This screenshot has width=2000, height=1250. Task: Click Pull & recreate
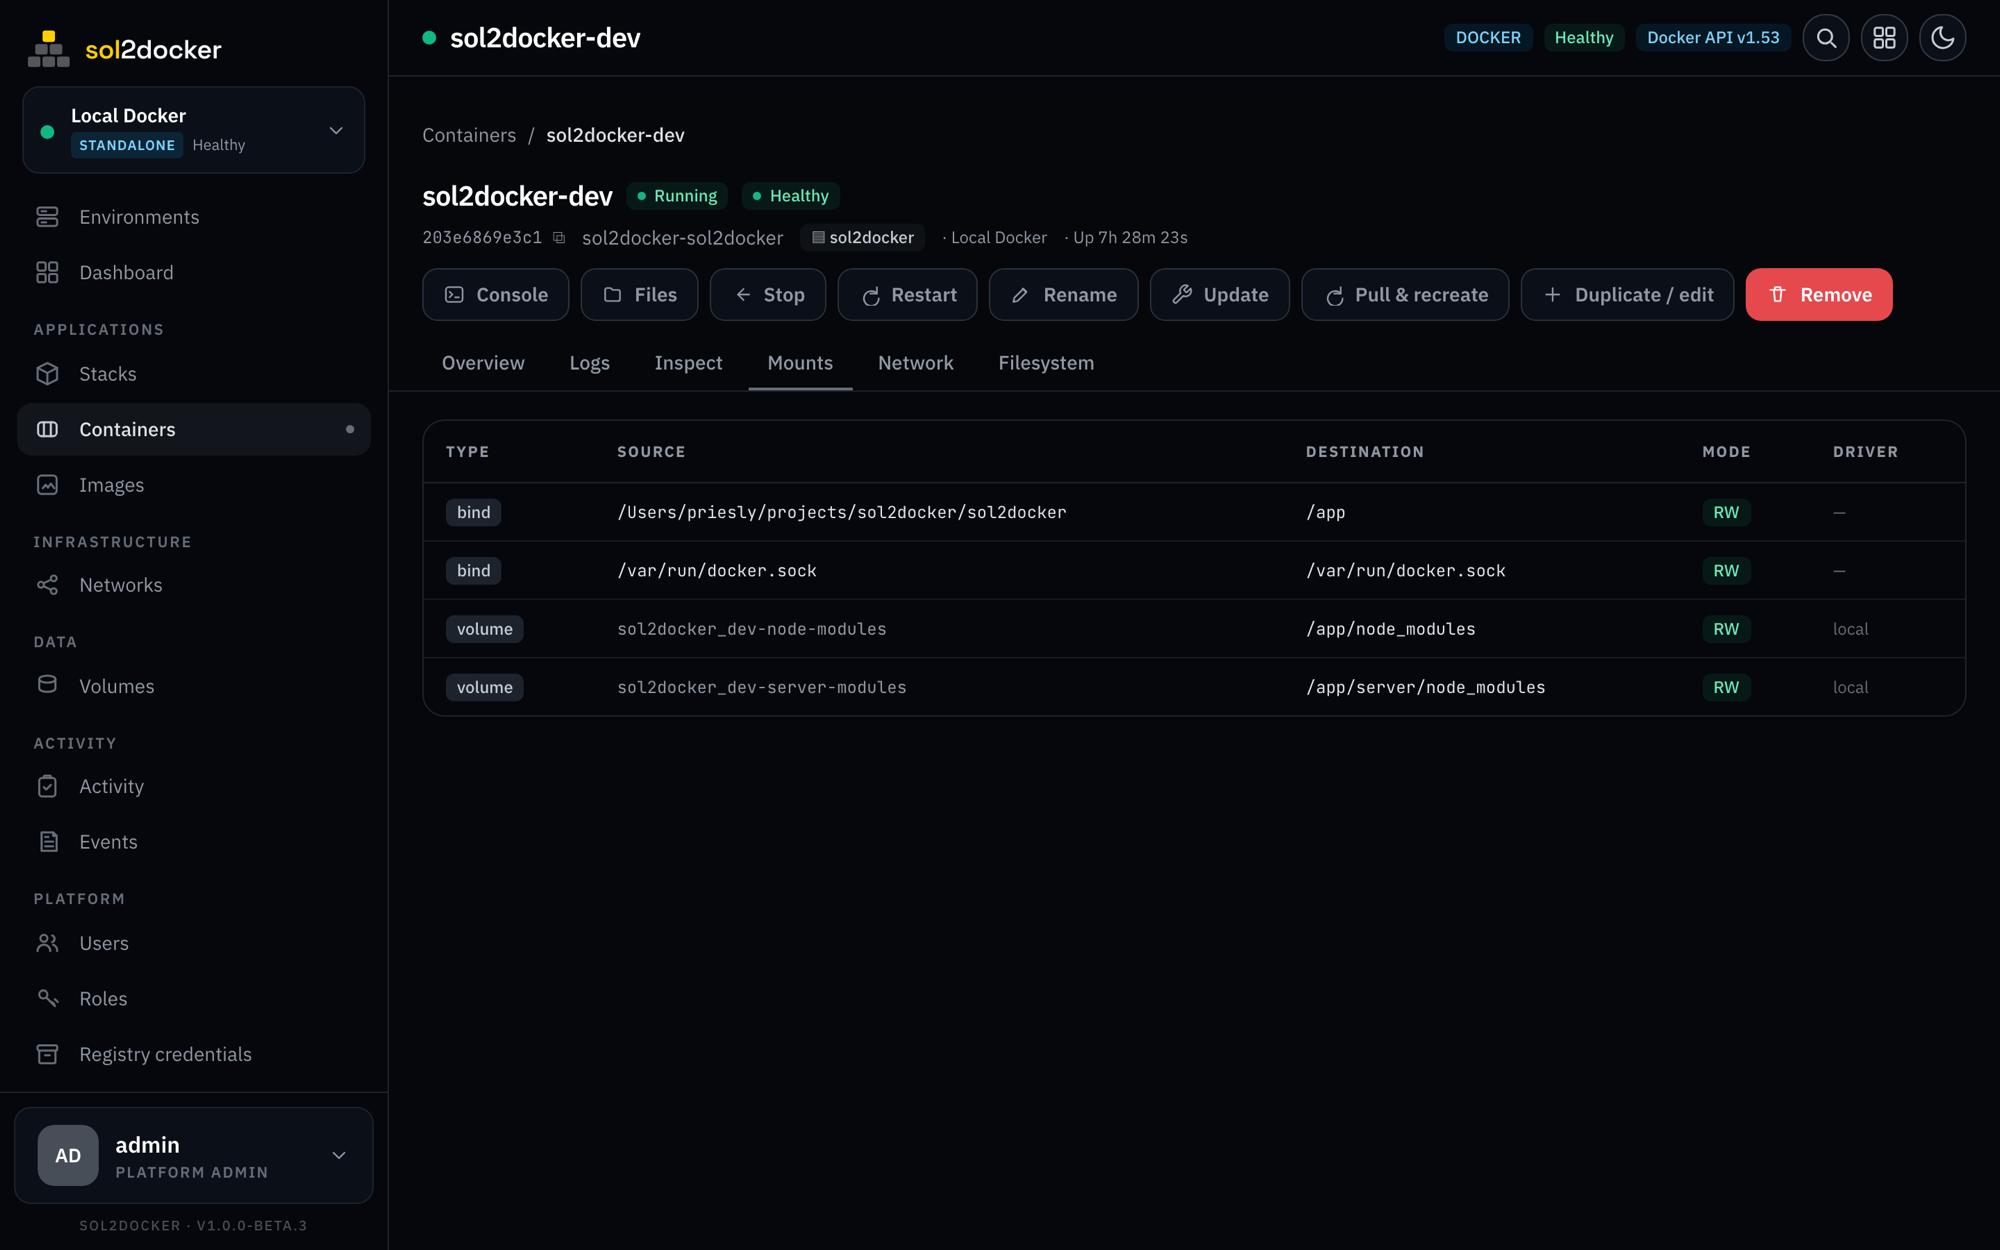(1405, 295)
